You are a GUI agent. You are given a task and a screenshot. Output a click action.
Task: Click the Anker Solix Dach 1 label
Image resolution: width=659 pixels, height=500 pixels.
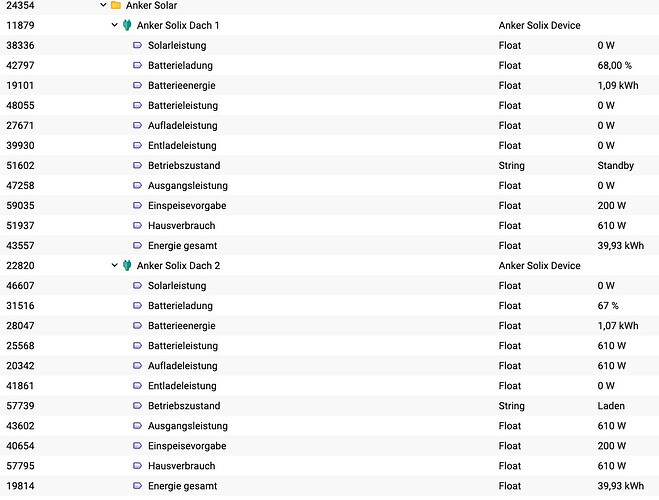click(178, 25)
